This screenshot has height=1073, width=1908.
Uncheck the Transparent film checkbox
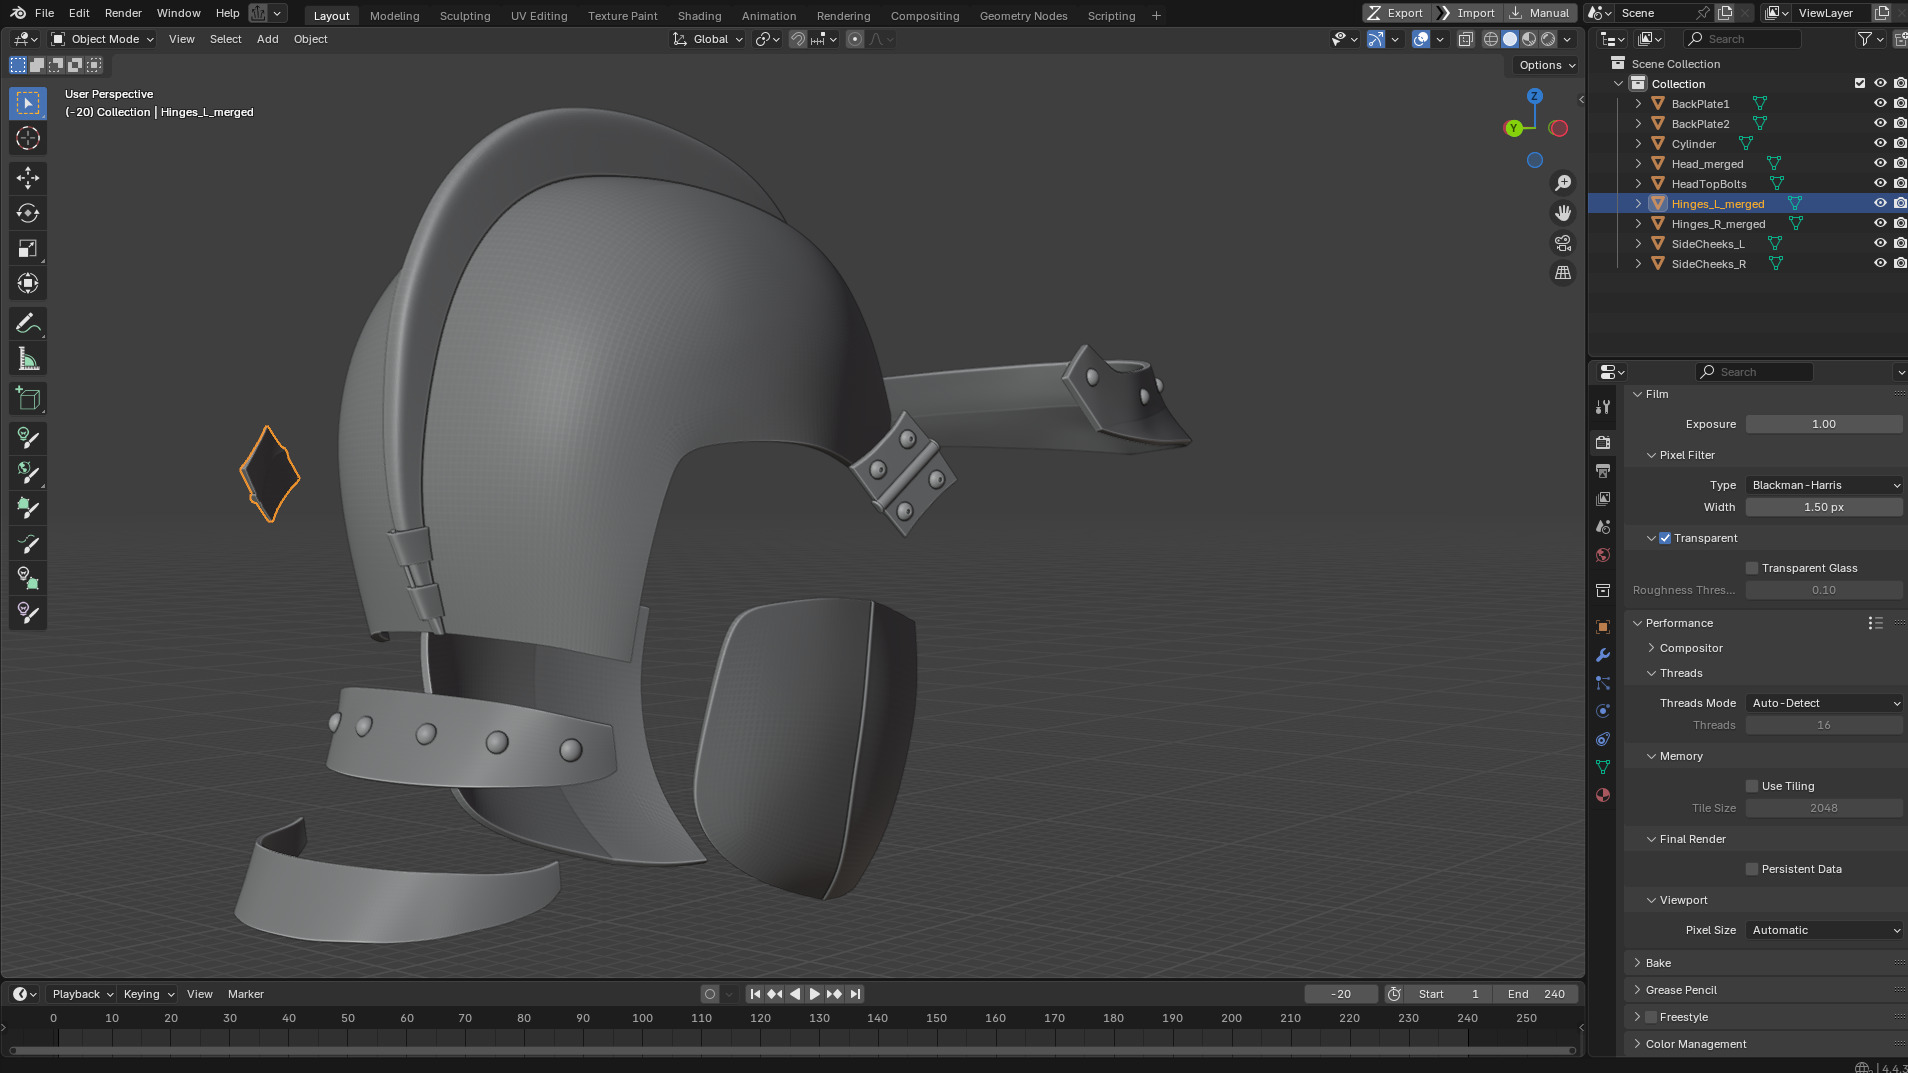coord(1665,538)
